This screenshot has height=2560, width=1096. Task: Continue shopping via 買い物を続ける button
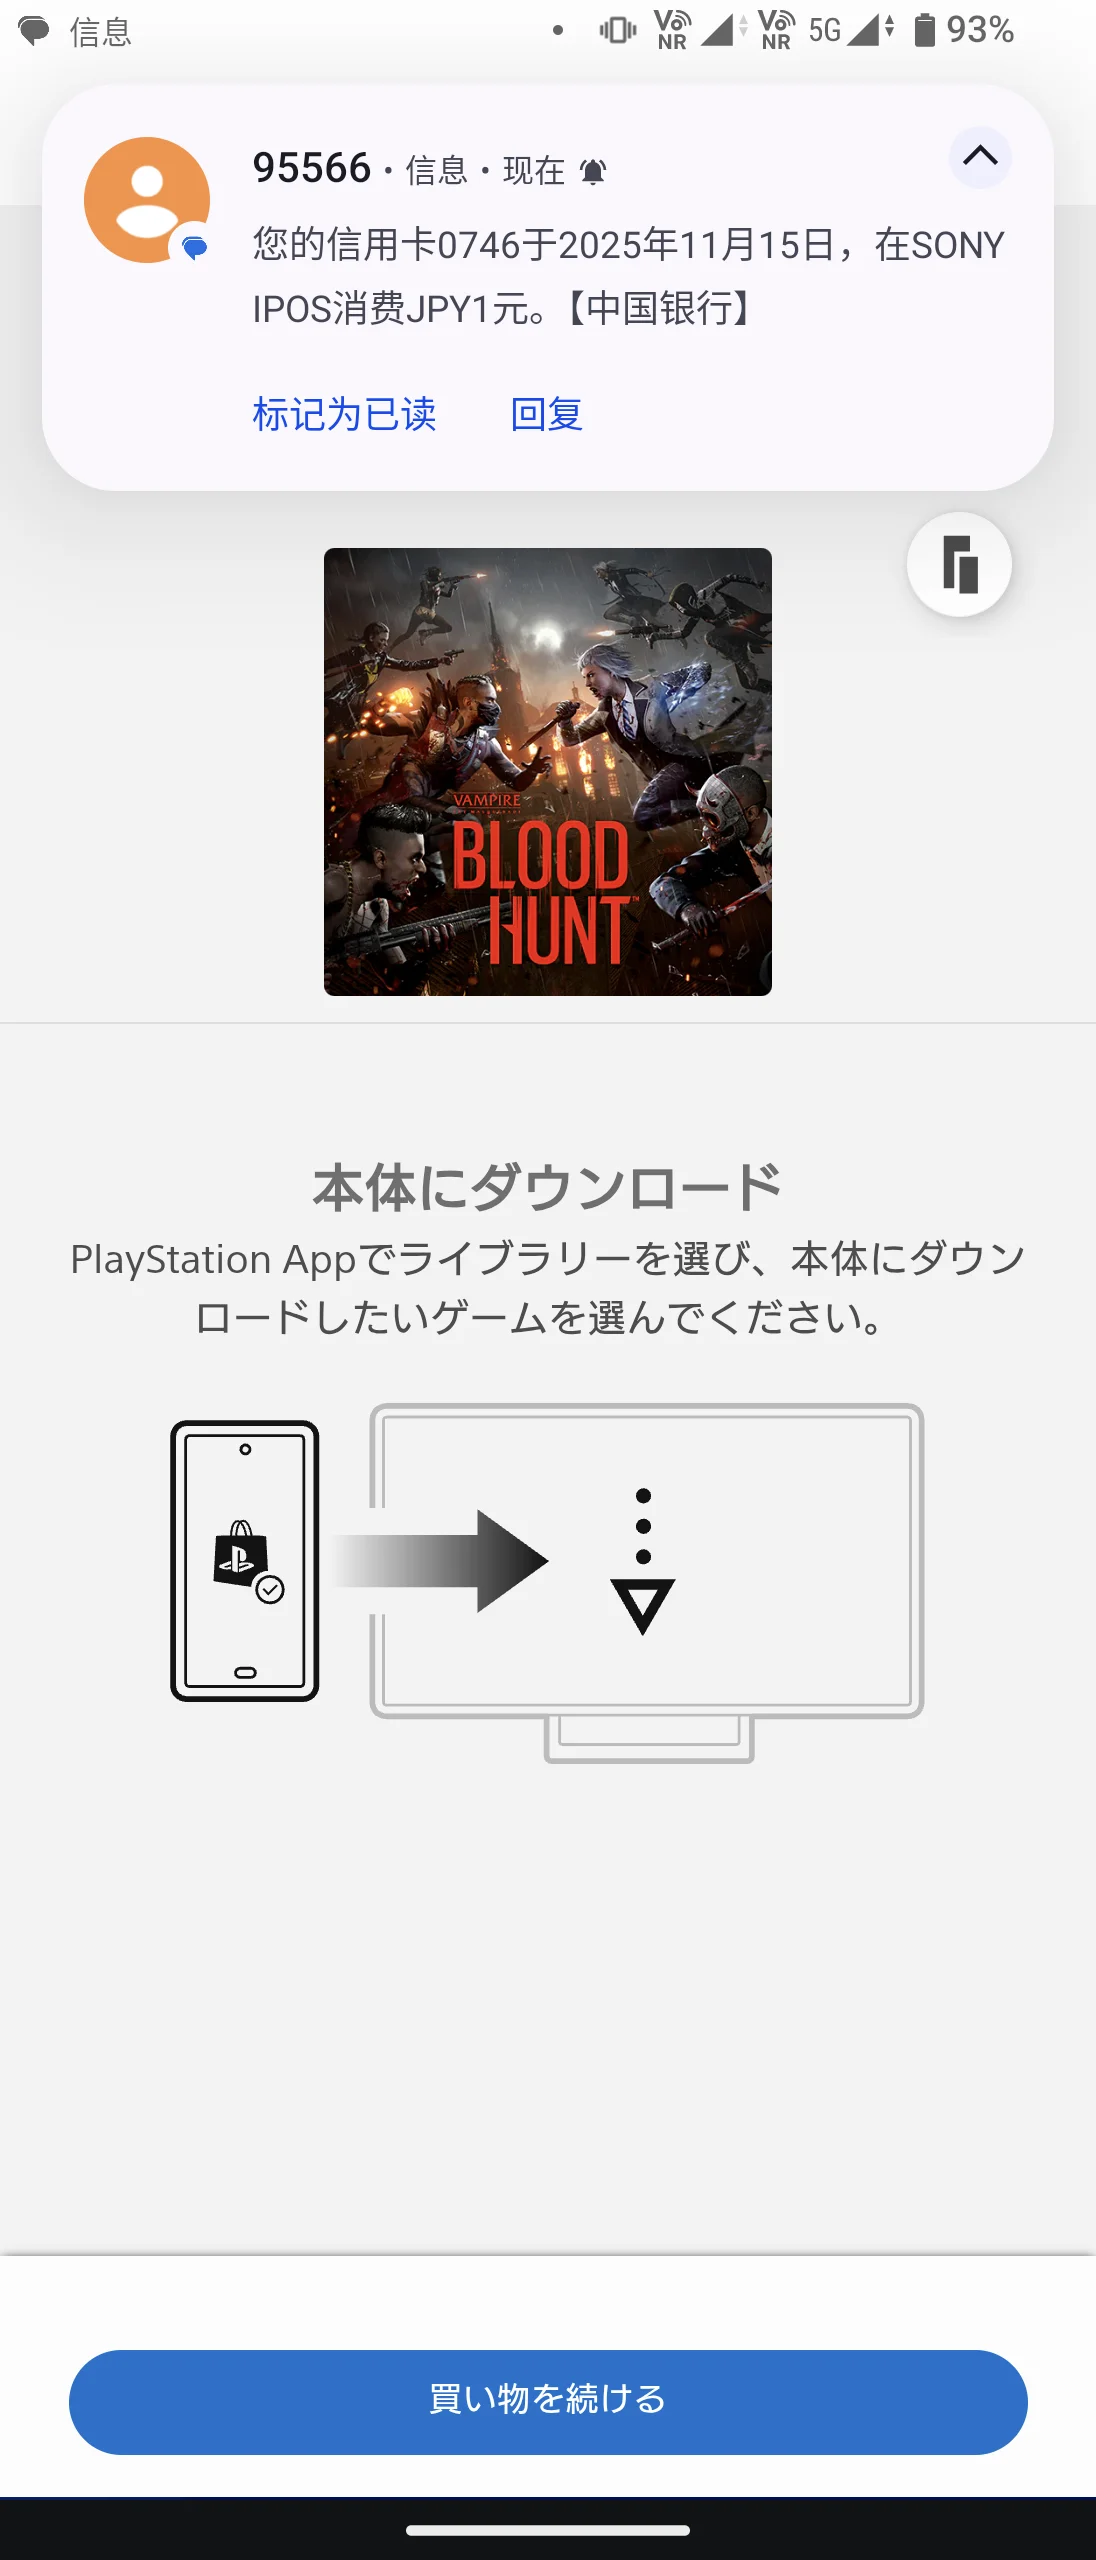coord(548,2402)
